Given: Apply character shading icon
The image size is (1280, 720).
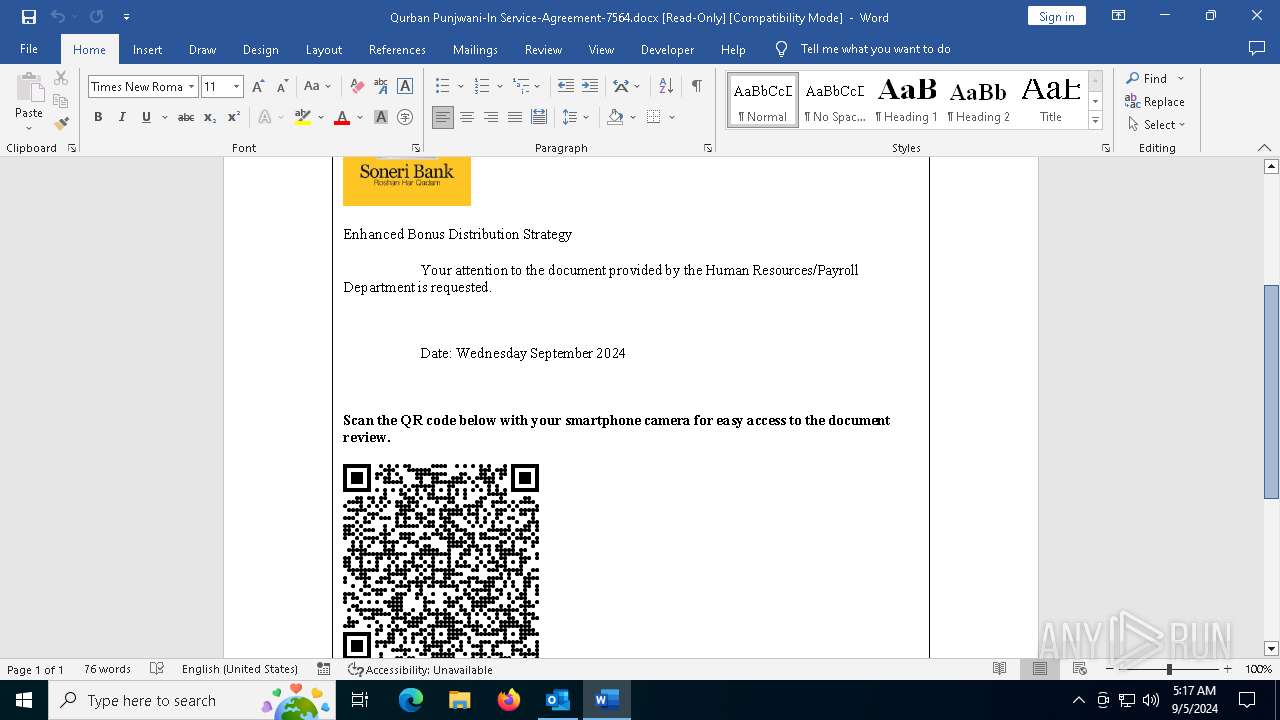Looking at the screenshot, I should [381, 117].
